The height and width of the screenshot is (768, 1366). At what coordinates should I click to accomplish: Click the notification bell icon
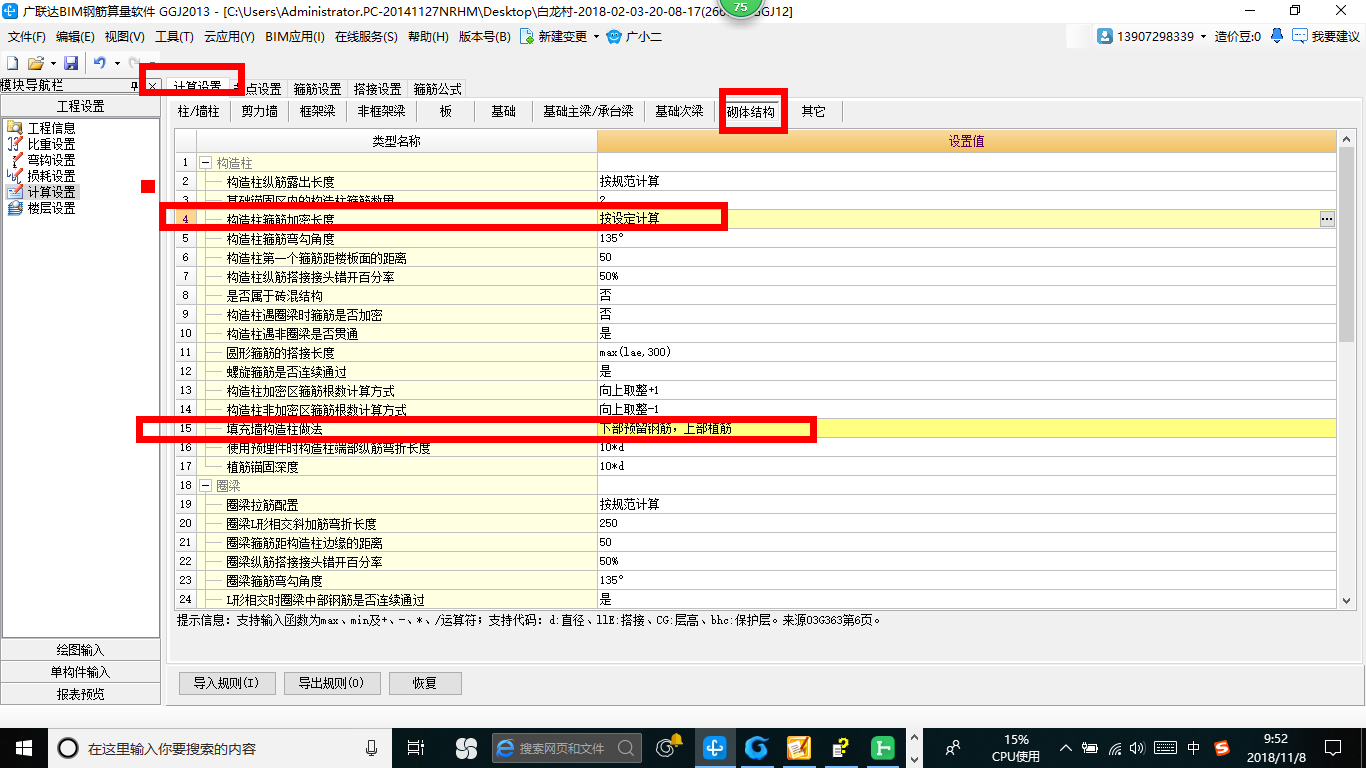coord(1277,36)
